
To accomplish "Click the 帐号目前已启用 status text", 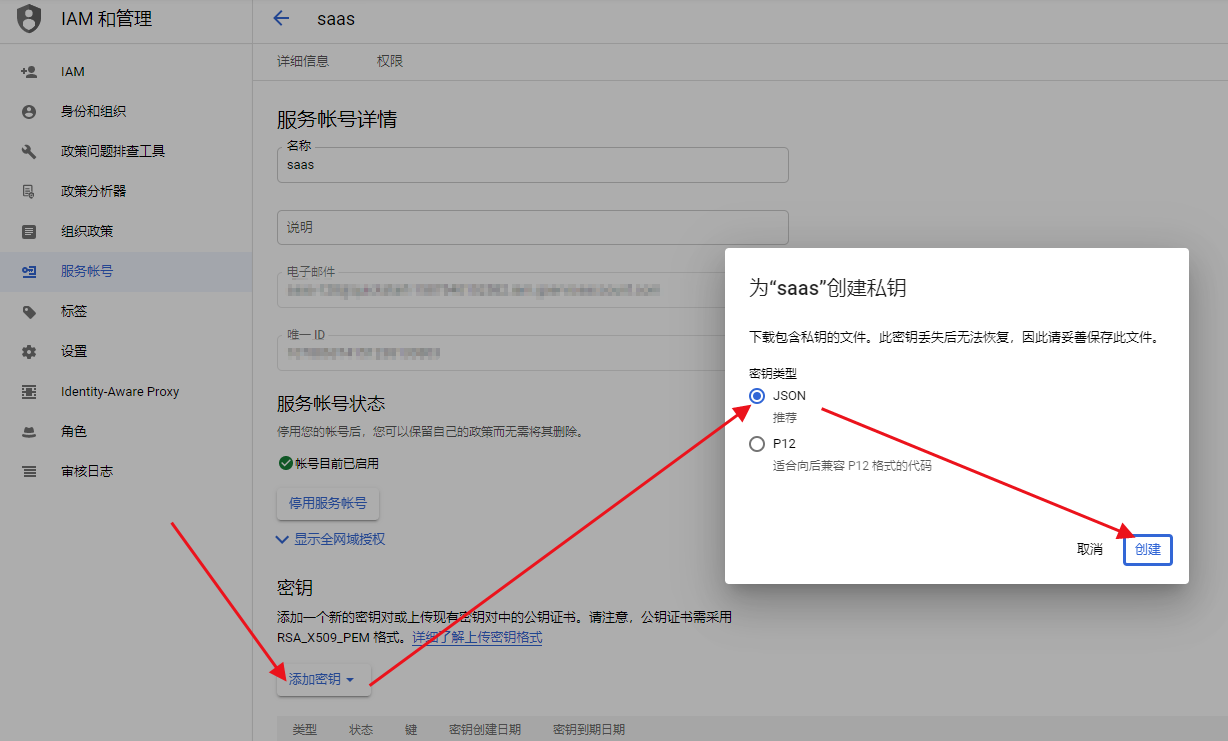I will pos(337,464).
